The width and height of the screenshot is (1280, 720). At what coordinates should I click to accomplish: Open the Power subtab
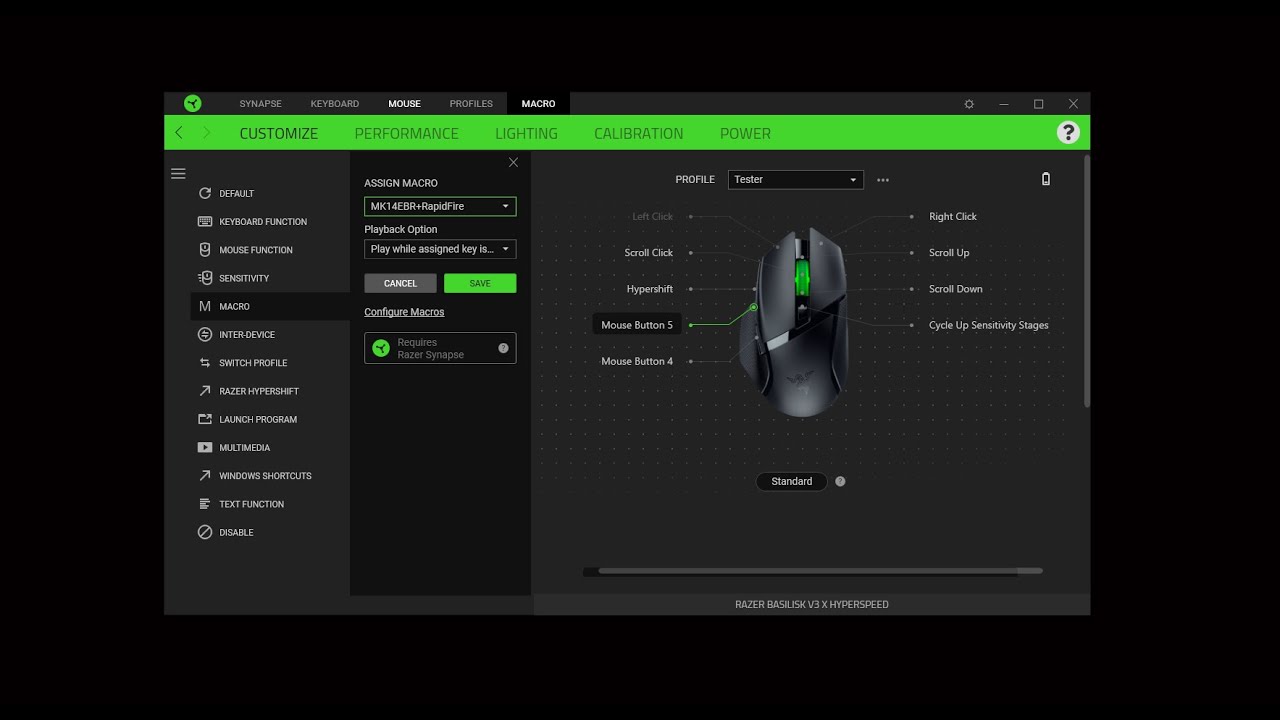point(745,133)
